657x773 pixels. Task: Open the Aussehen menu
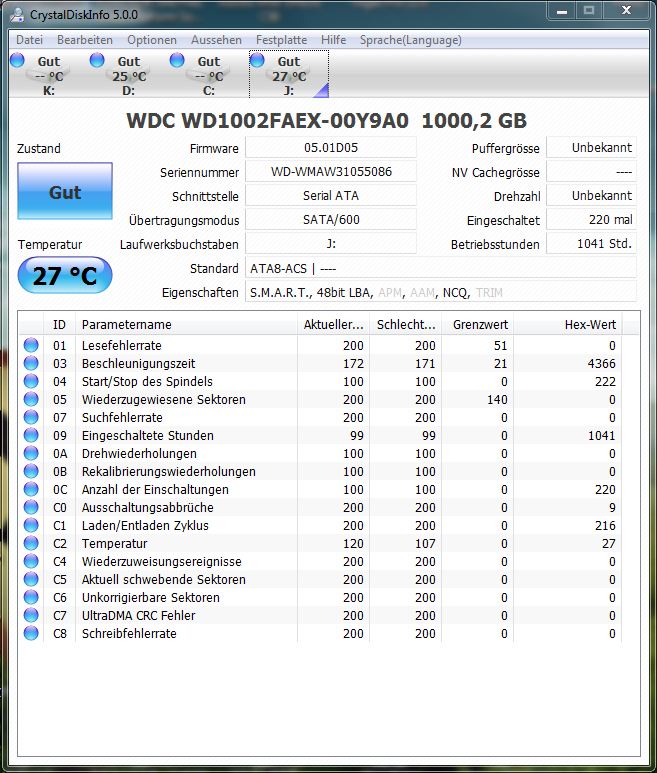click(216, 40)
